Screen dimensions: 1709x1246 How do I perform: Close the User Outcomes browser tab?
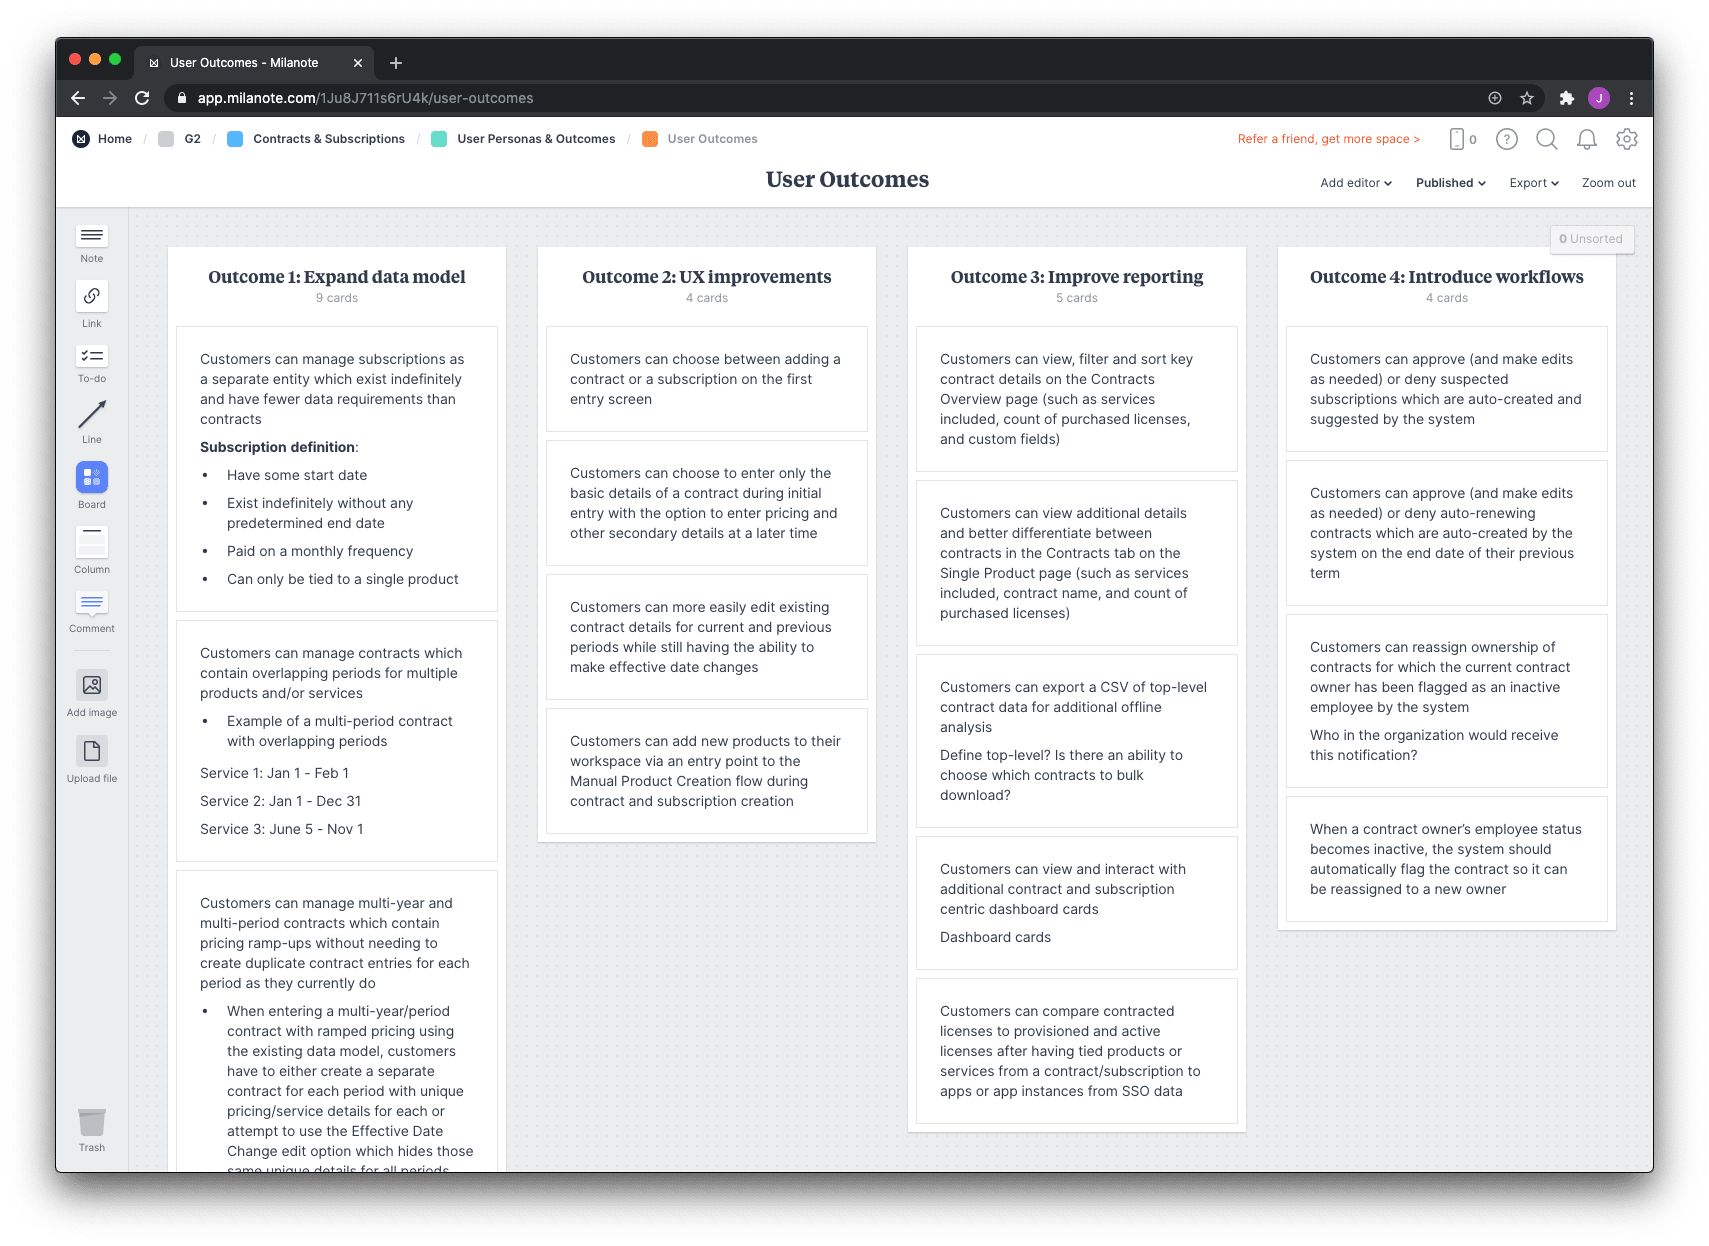358,63
